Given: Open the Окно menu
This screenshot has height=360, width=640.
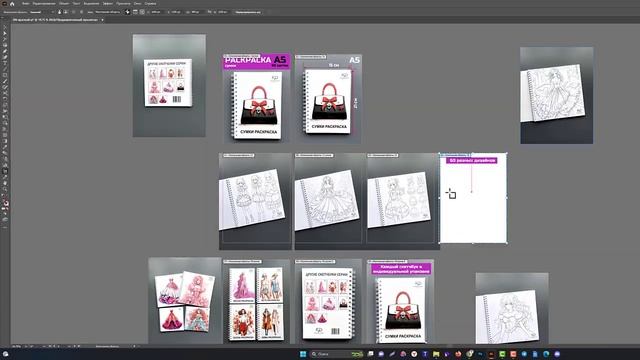Looking at the screenshot, I should [x=138, y=3].
